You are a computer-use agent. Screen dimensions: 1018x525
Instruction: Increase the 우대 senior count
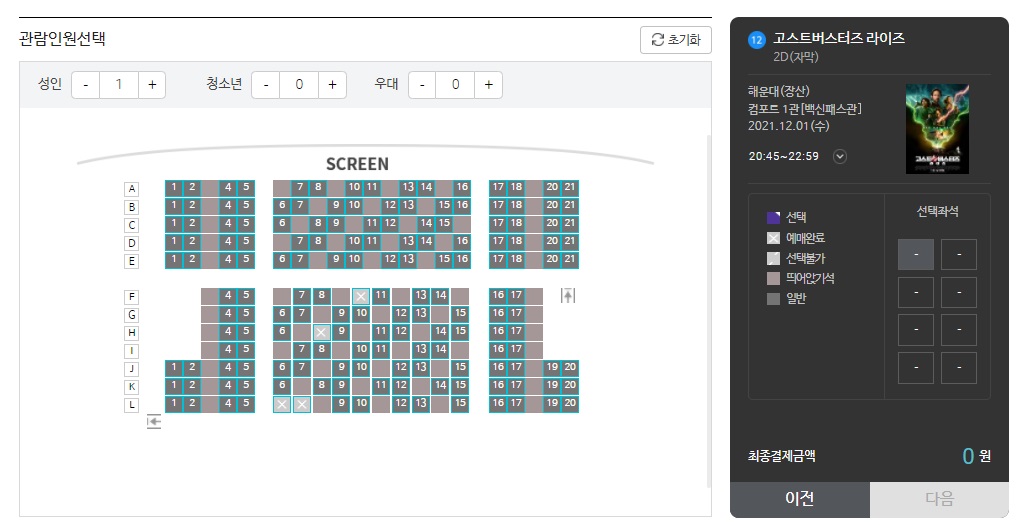pos(489,85)
